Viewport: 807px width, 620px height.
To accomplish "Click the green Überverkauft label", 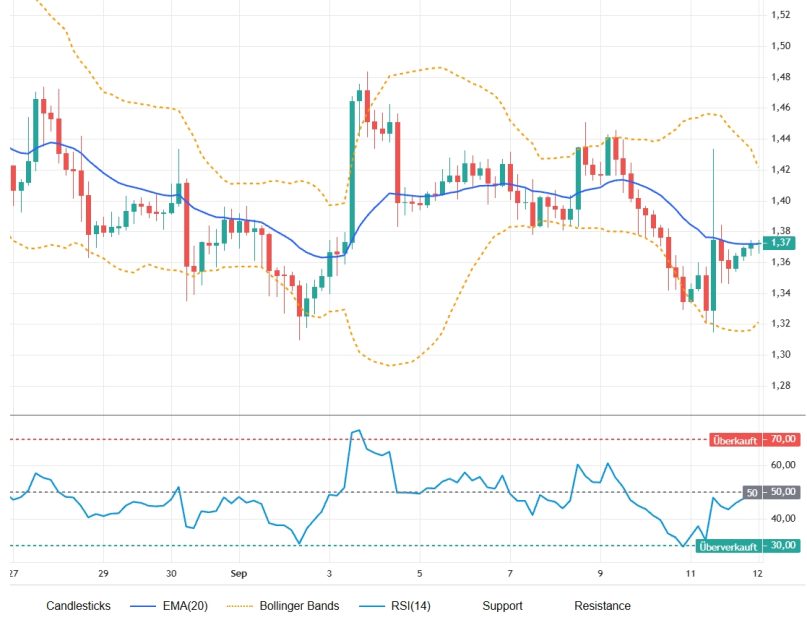I will tap(728, 546).
